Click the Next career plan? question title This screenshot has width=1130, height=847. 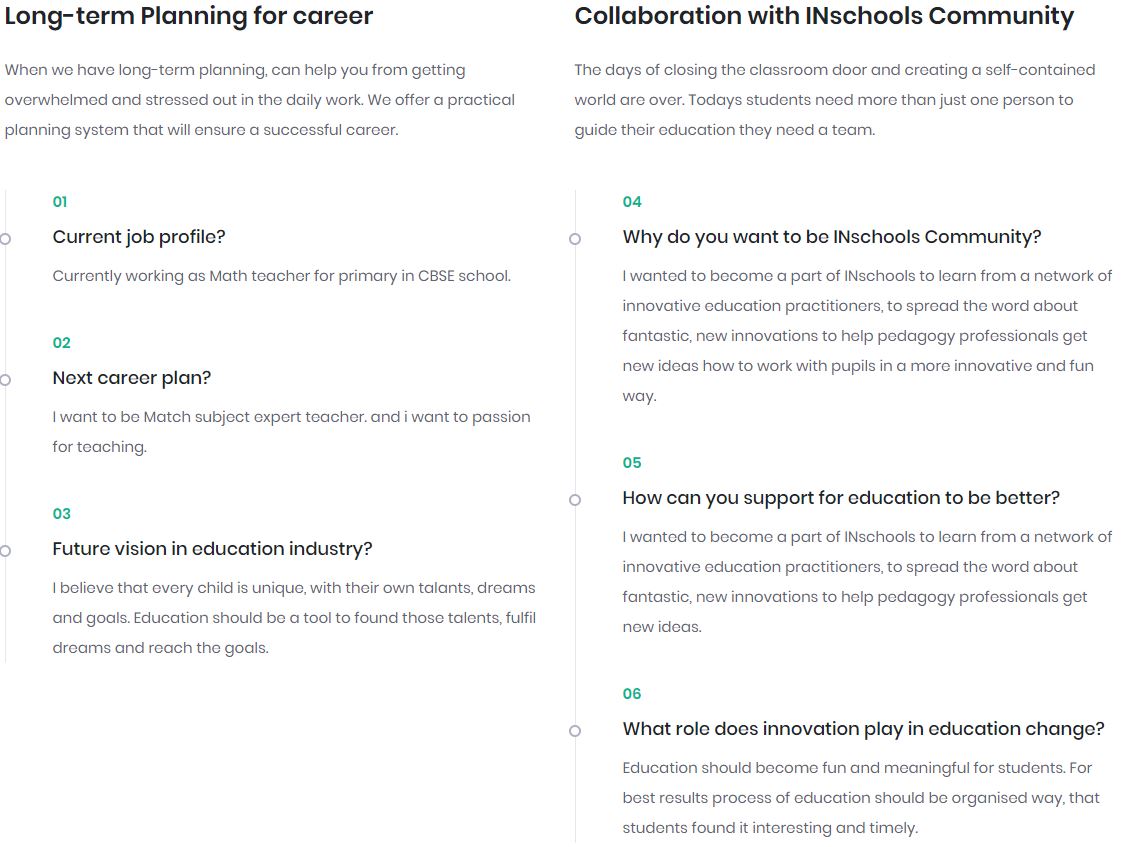[132, 378]
